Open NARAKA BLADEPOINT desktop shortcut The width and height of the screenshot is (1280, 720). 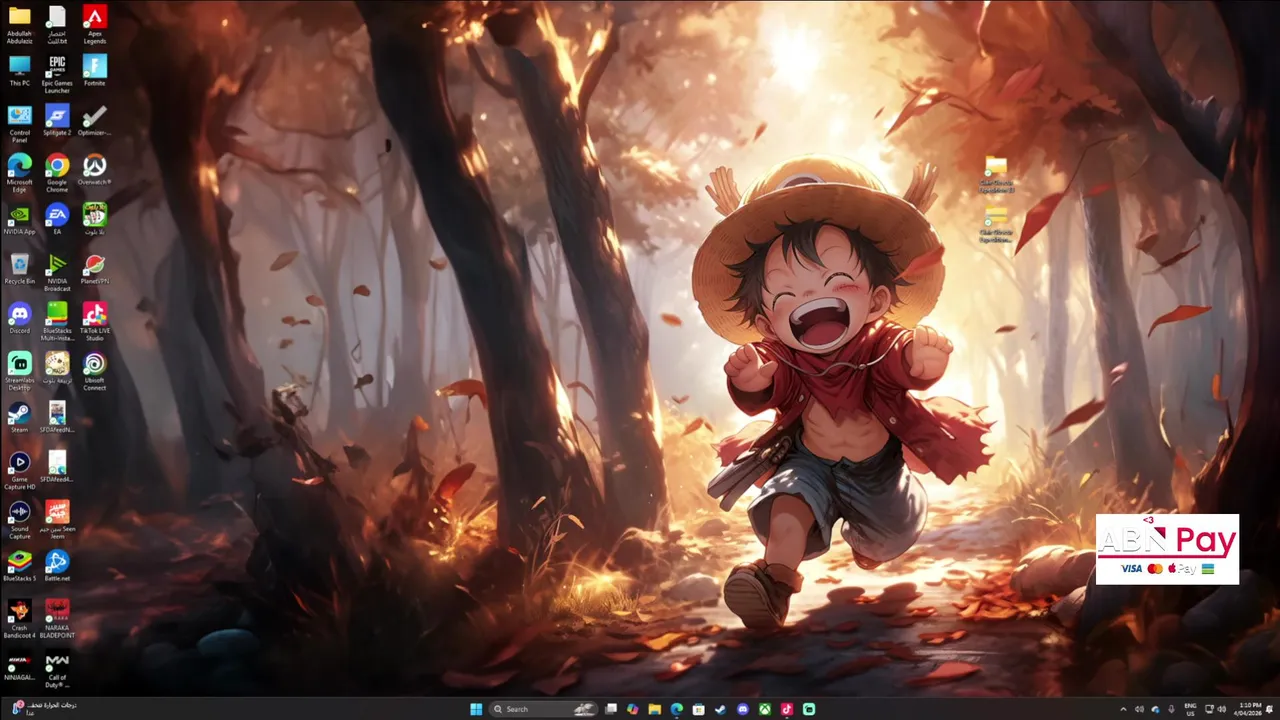(57, 618)
